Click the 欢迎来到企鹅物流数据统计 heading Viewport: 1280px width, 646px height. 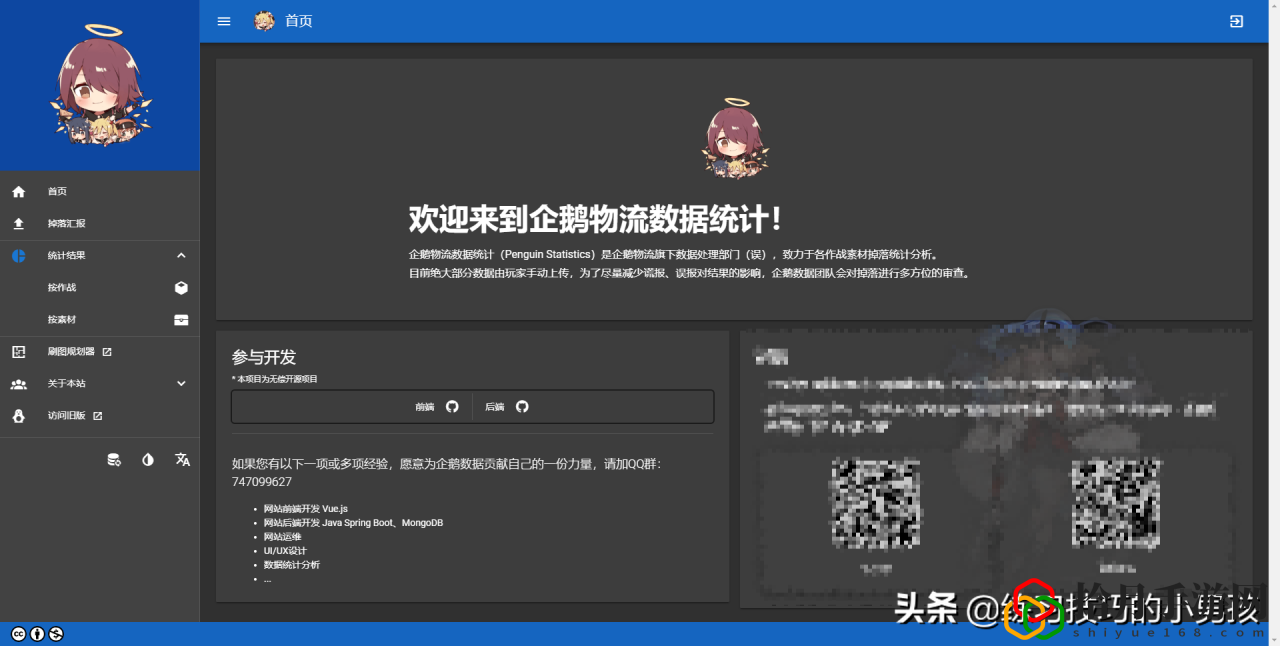click(x=595, y=220)
